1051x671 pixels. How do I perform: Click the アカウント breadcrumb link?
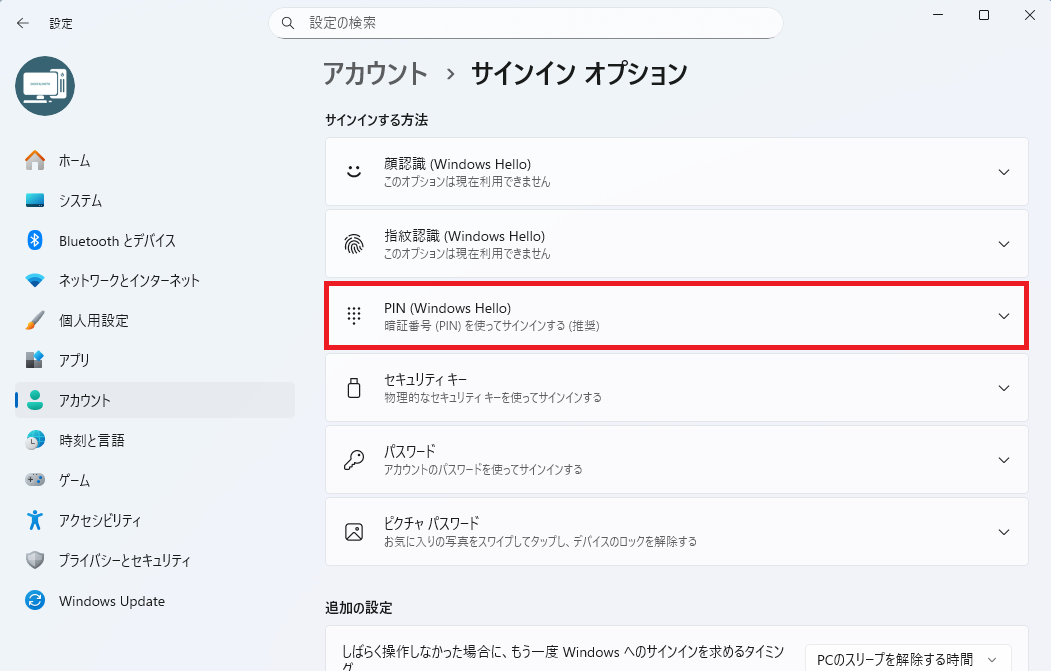(375, 73)
